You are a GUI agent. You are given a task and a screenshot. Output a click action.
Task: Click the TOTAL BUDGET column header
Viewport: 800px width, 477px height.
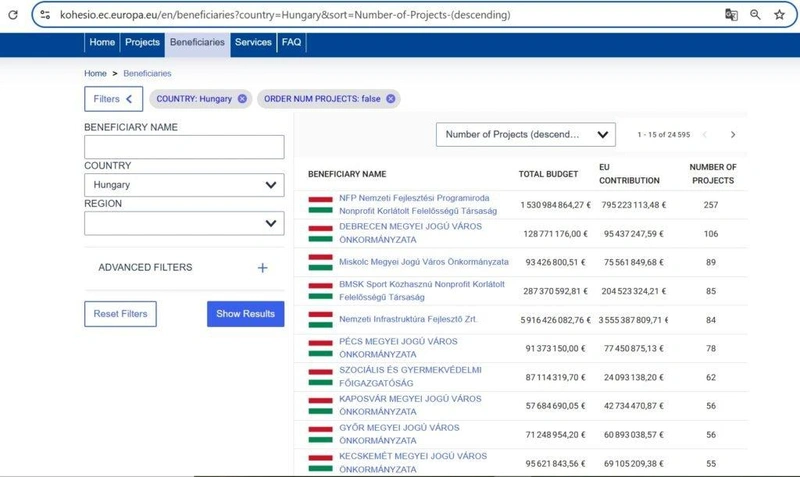[x=548, y=174]
